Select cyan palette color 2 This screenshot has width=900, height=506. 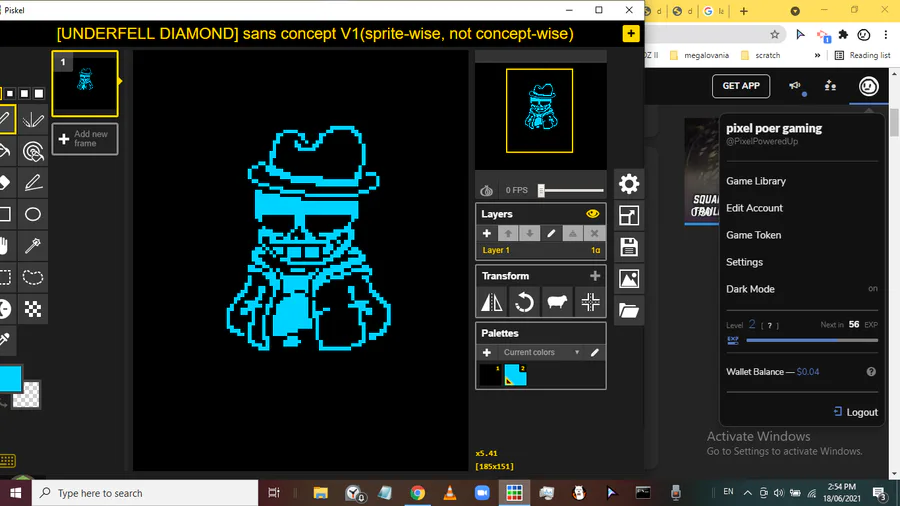click(515, 375)
